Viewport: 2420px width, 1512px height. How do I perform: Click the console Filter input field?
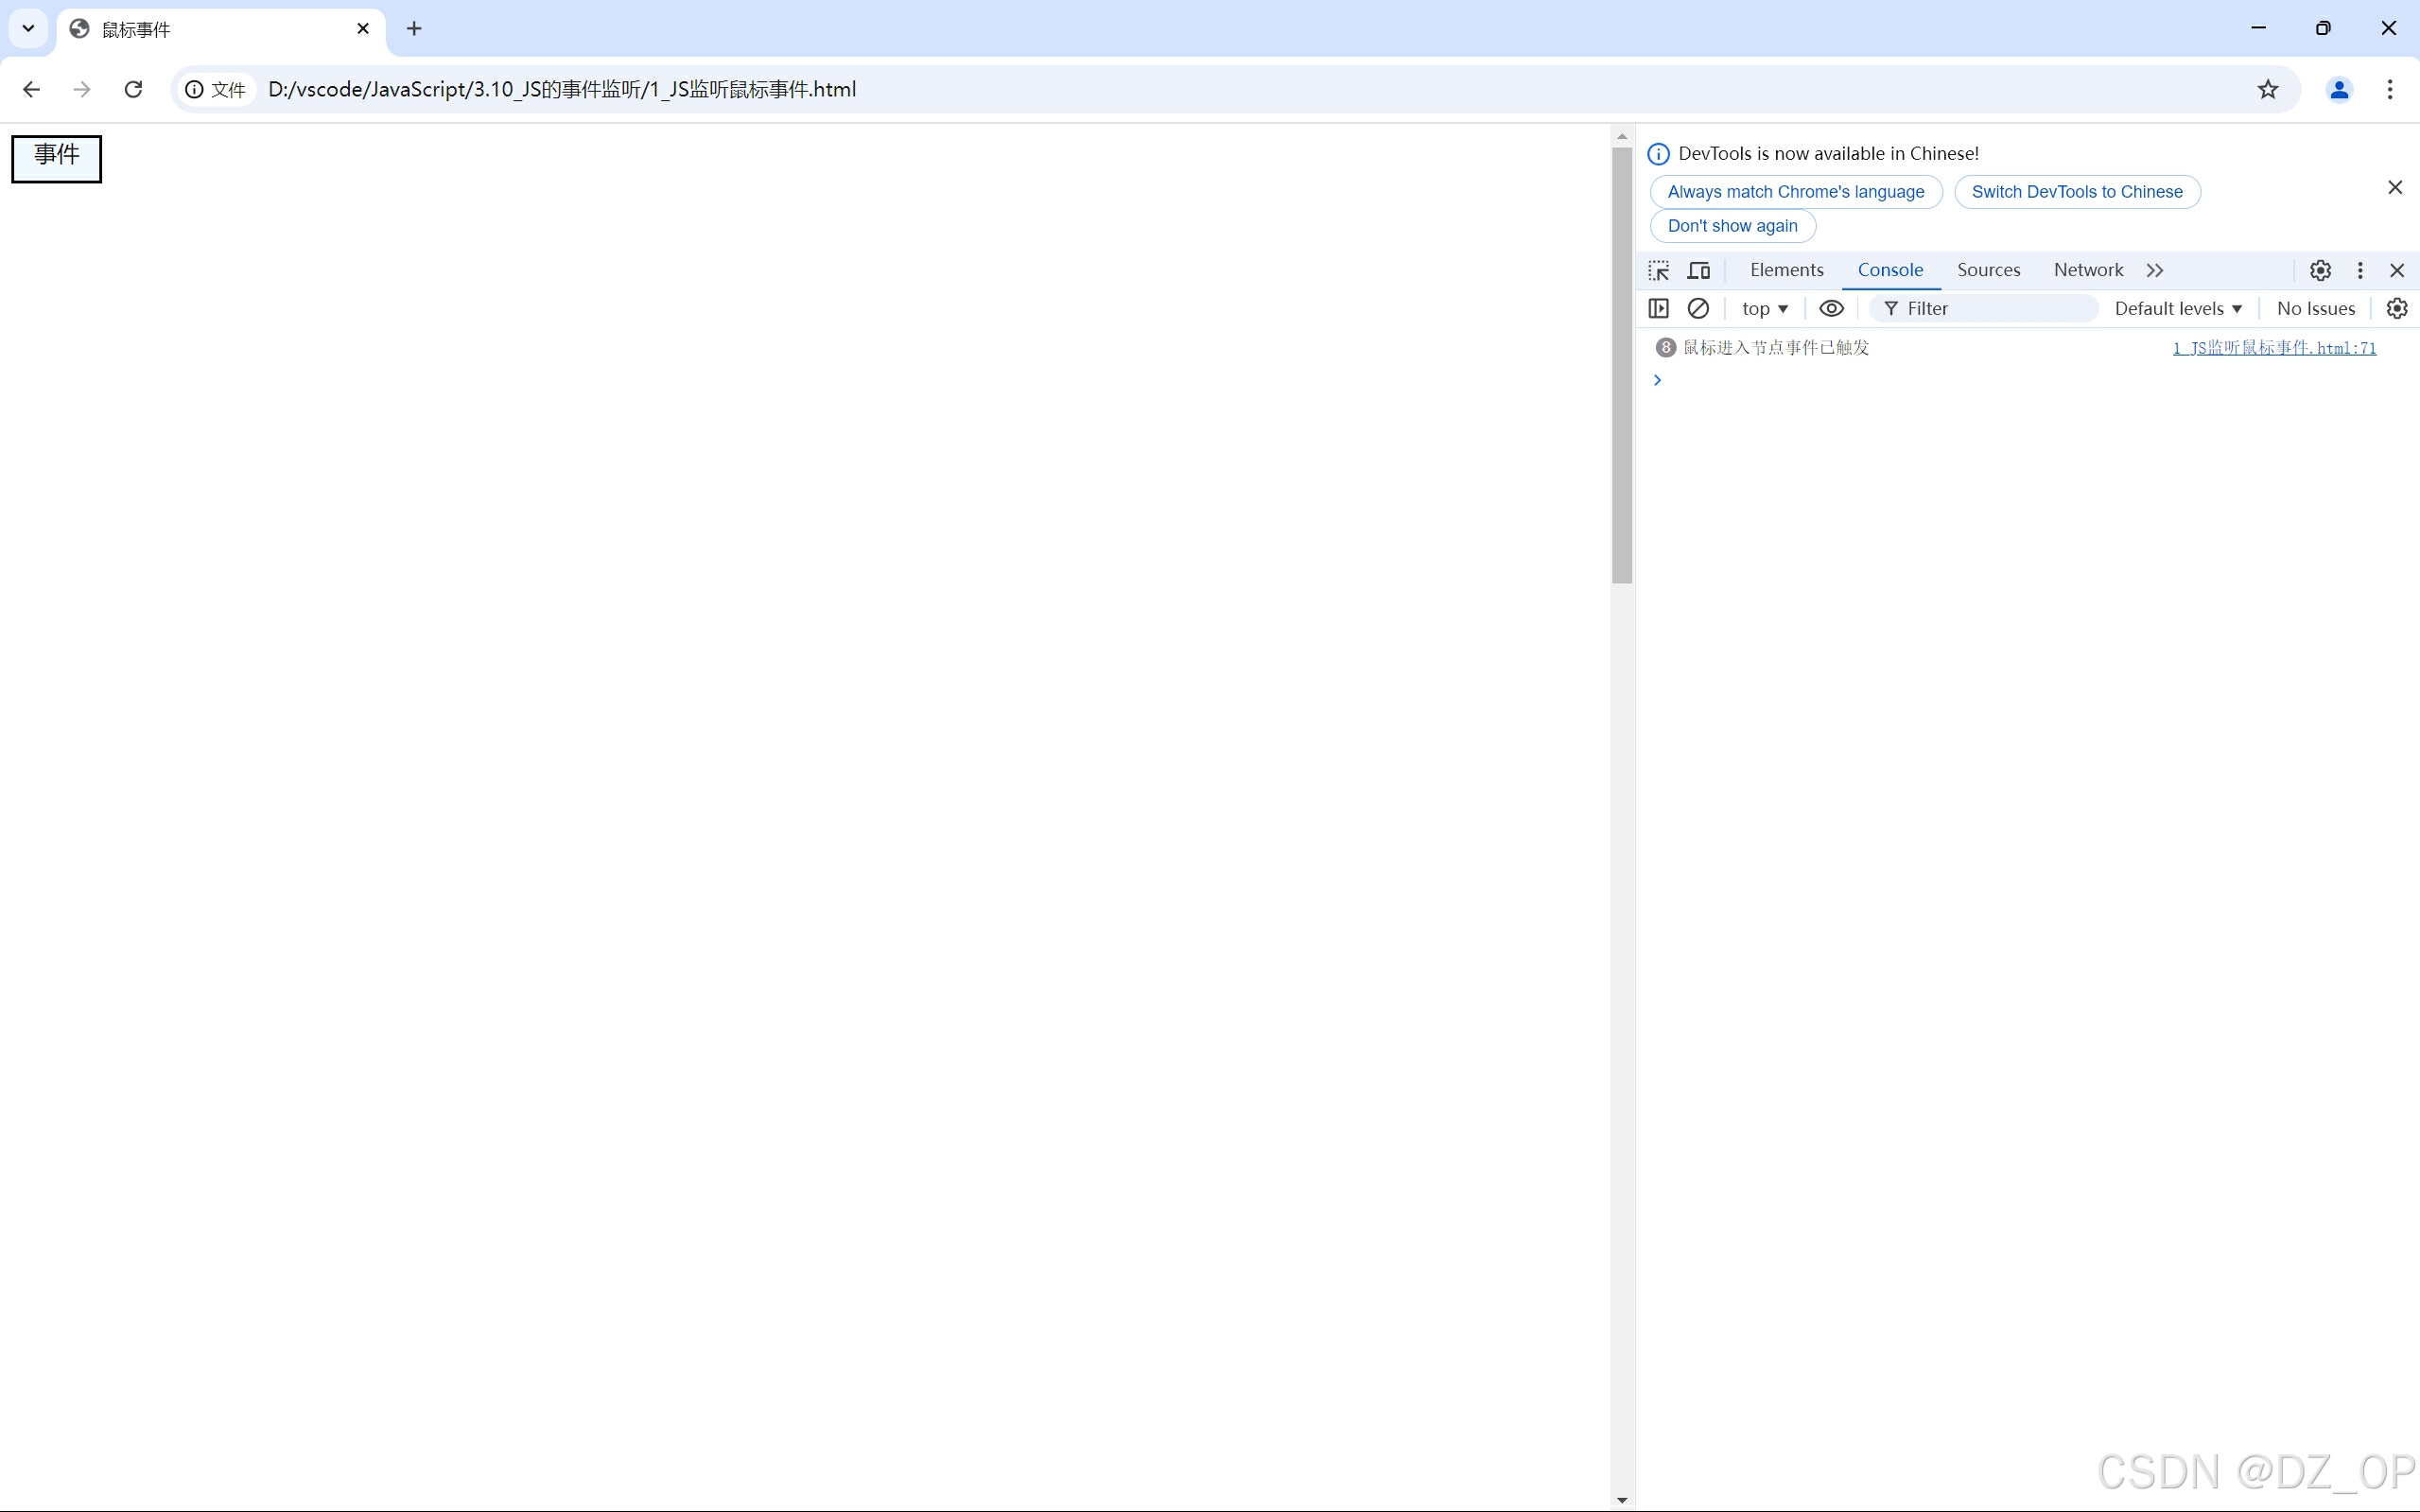pyautogui.click(x=1990, y=309)
